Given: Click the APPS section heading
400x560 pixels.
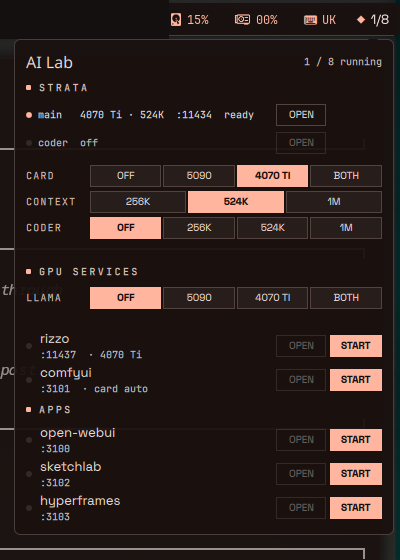Looking at the screenshot, I should pyautogui.click(x=55, y=410).
